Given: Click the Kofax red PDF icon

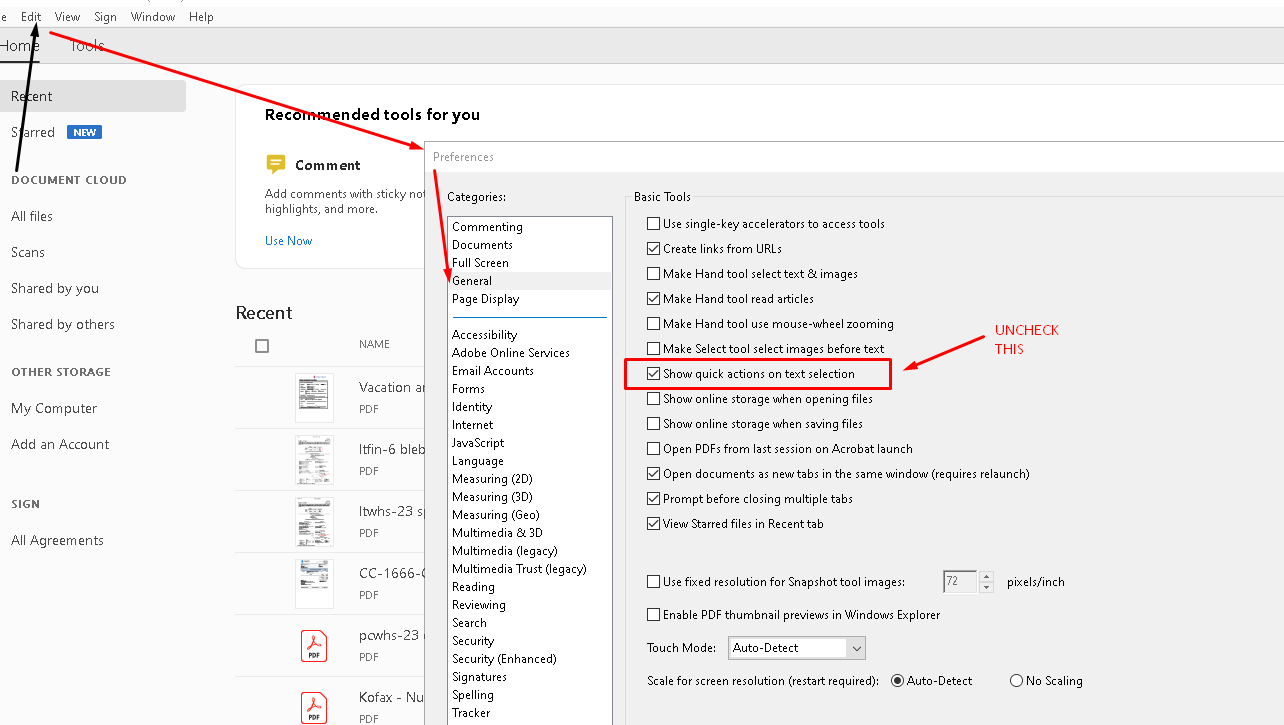Looking at the screenshot, I should [314, 707].
